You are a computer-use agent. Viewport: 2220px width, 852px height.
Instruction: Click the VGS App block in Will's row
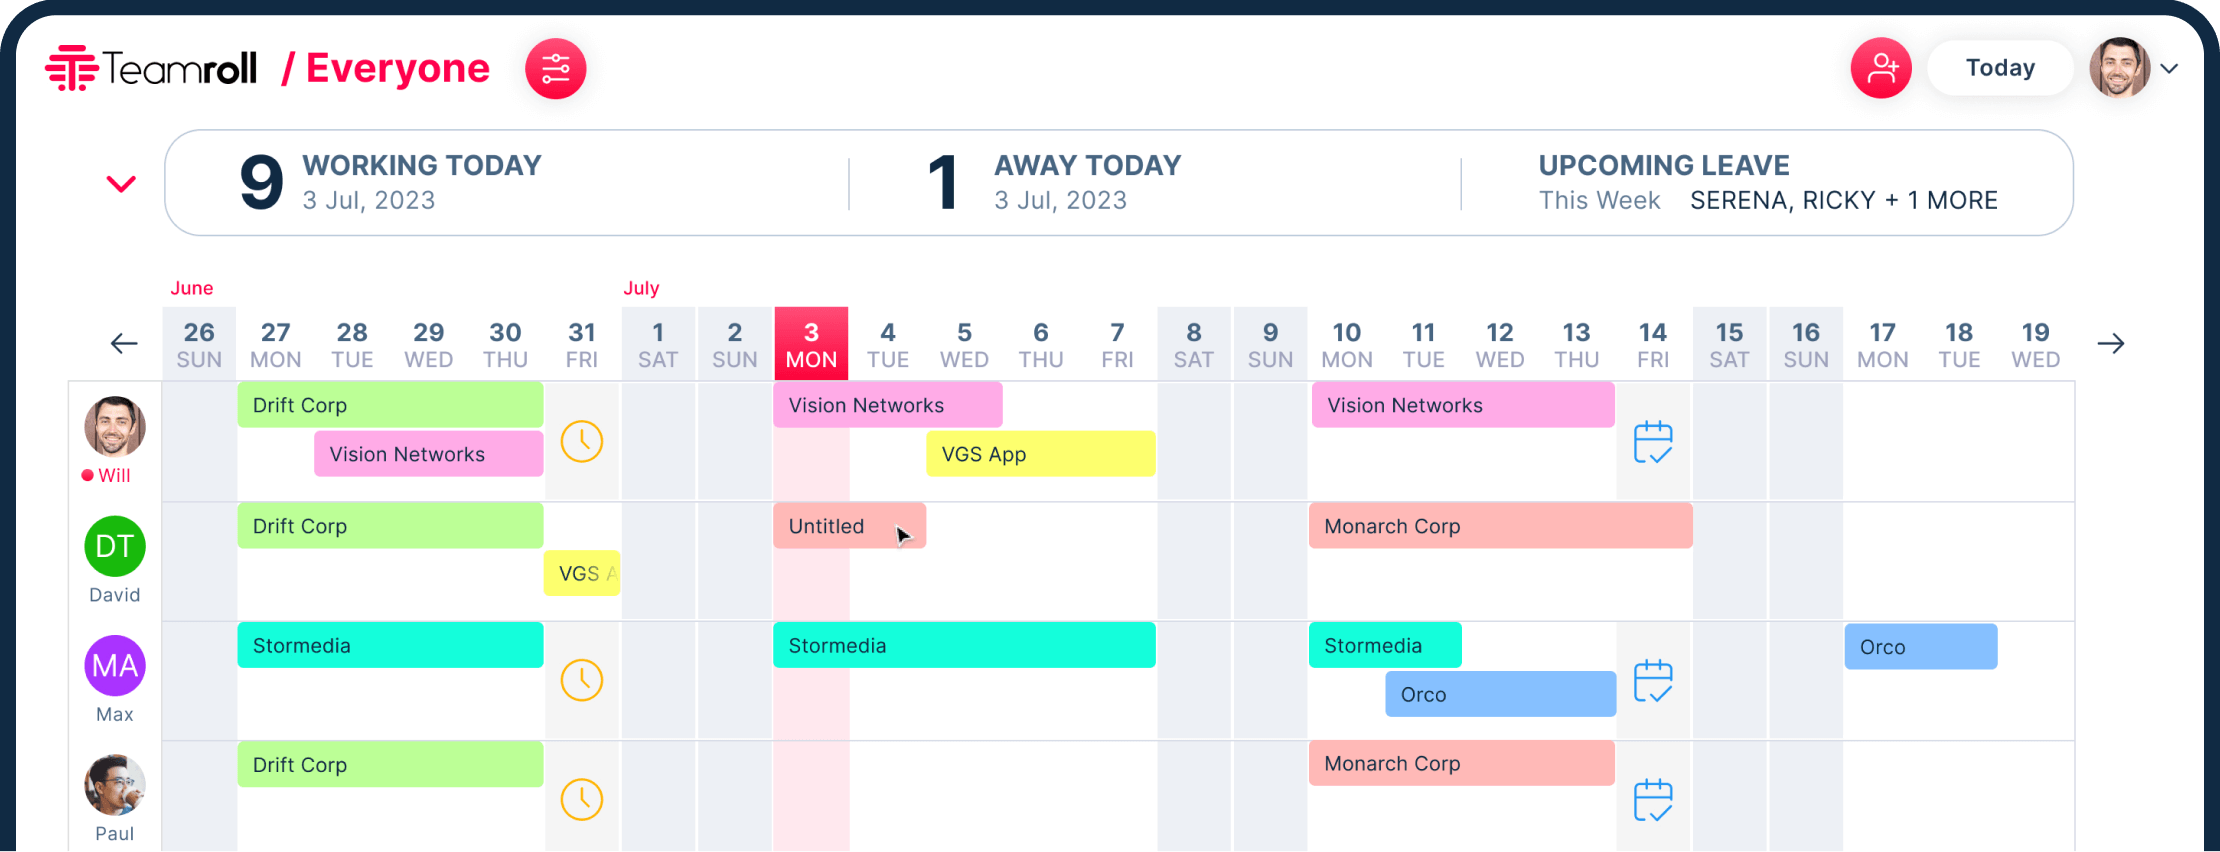1040,453
